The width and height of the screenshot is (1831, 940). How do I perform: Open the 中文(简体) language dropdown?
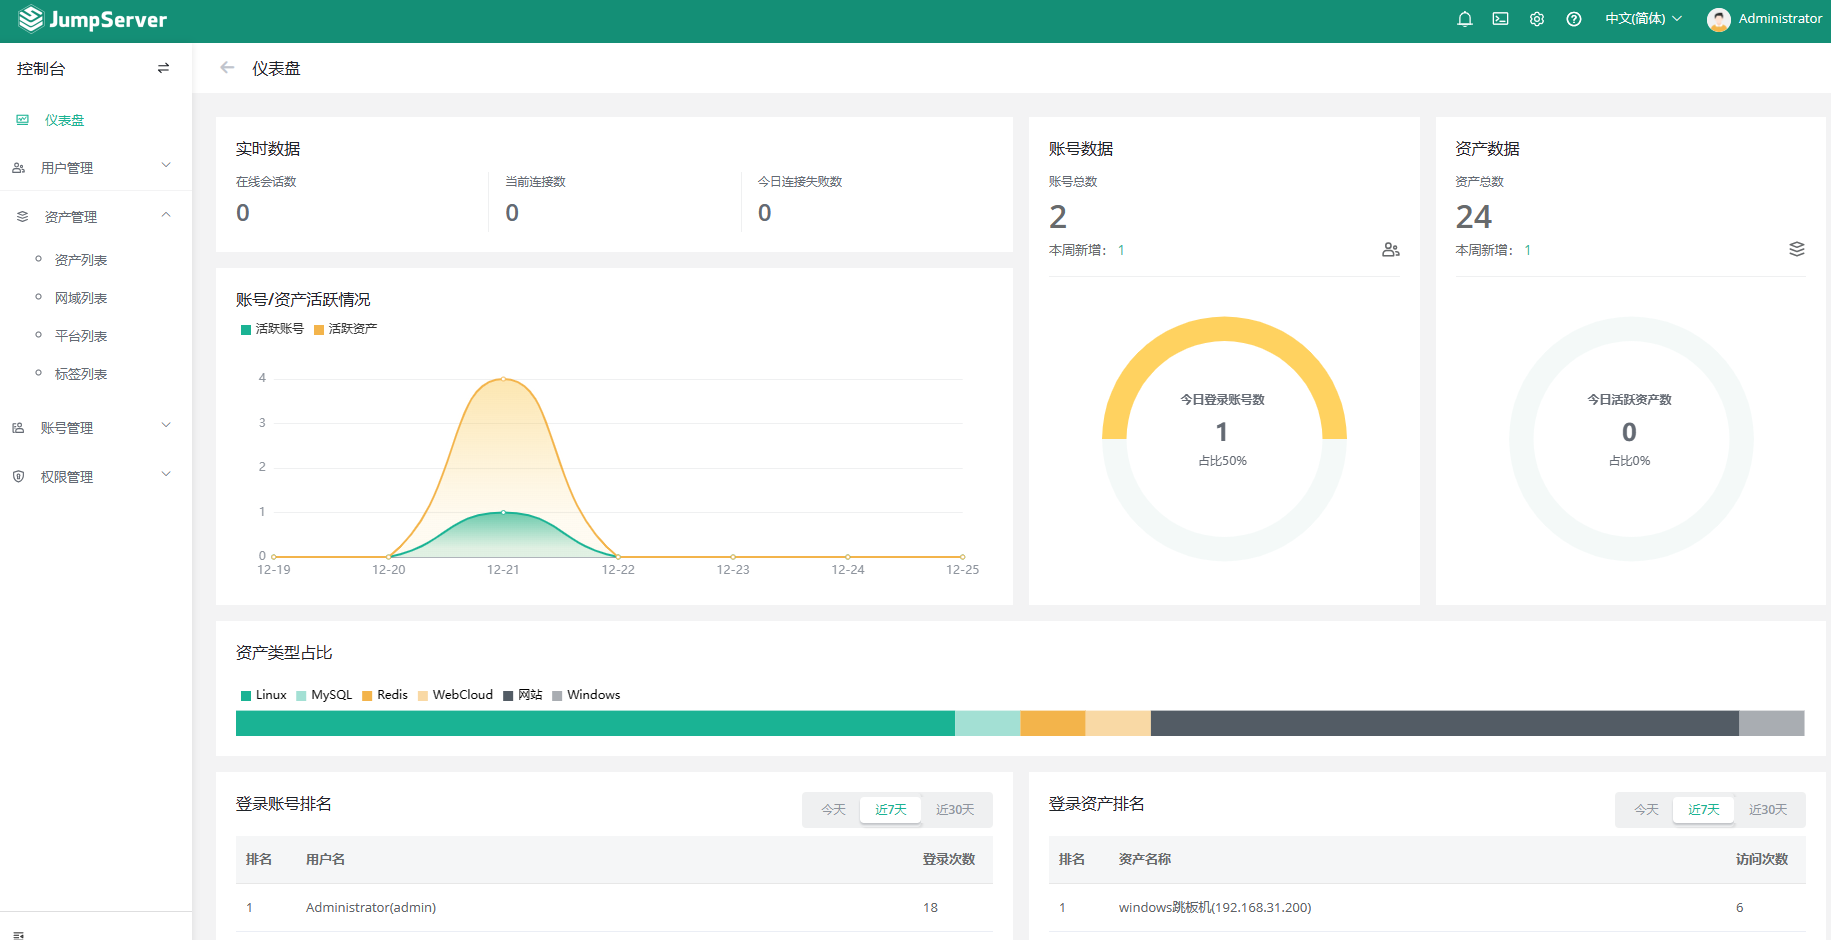[1643, 19]
